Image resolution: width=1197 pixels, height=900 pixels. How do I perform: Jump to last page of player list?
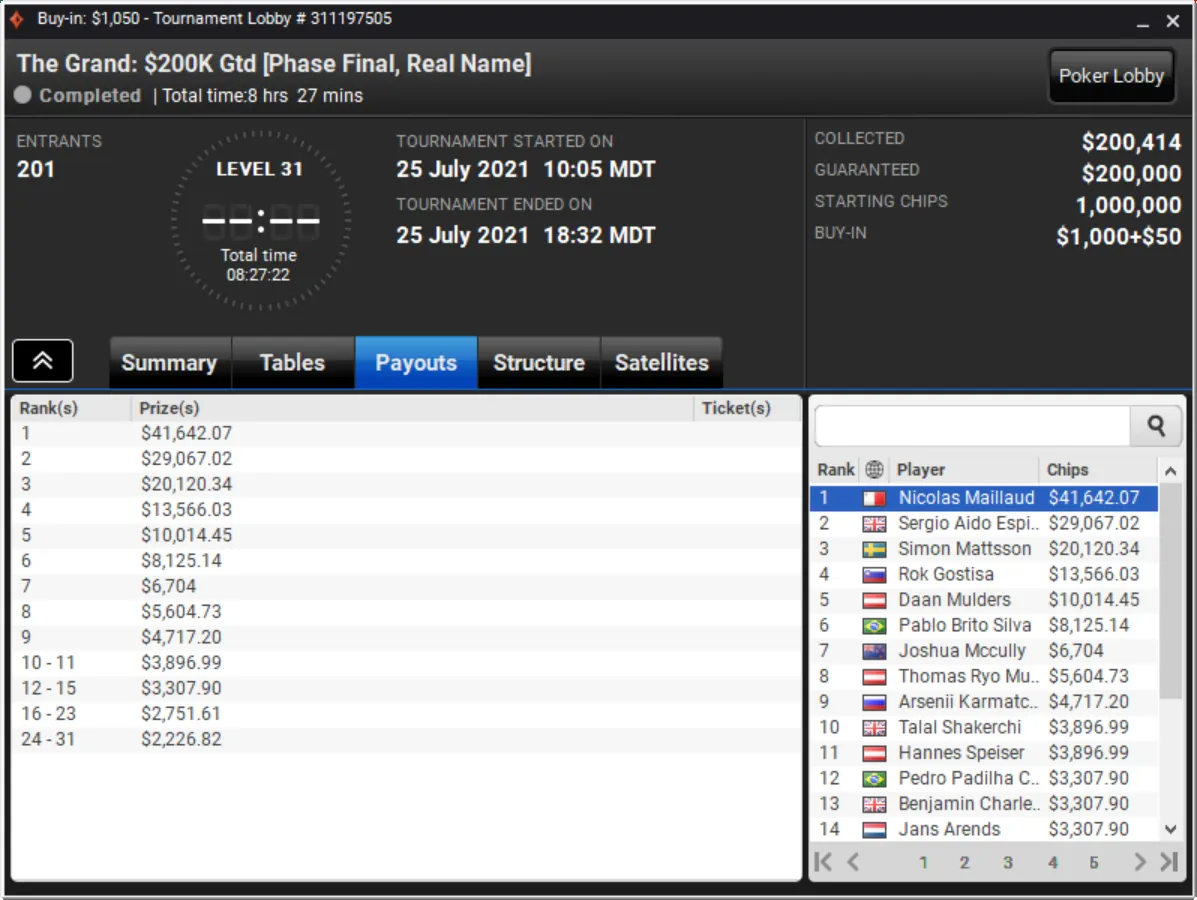[1169, 862]
